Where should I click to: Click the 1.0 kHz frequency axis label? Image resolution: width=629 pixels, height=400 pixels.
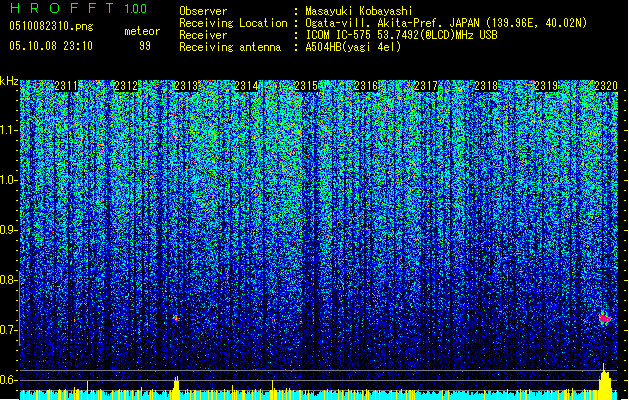[x=9, y=180]
